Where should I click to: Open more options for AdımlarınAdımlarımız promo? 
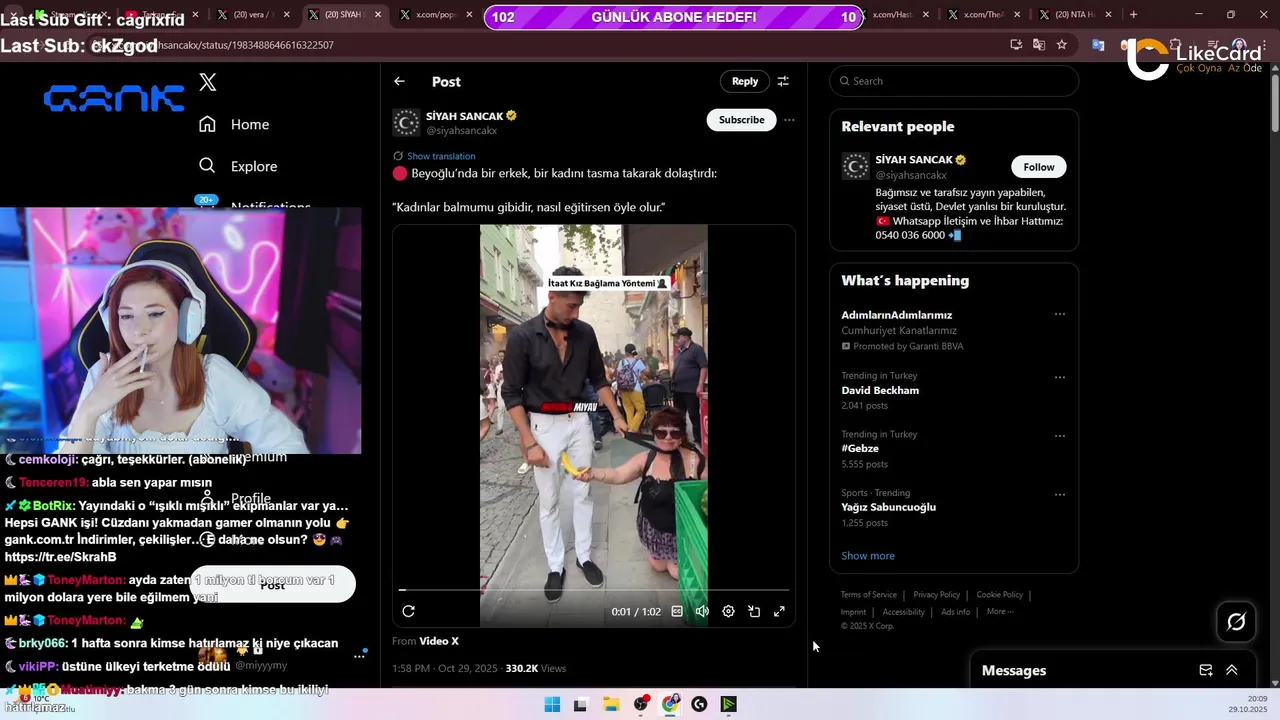pyautogui.click(x=1060, y=314)
